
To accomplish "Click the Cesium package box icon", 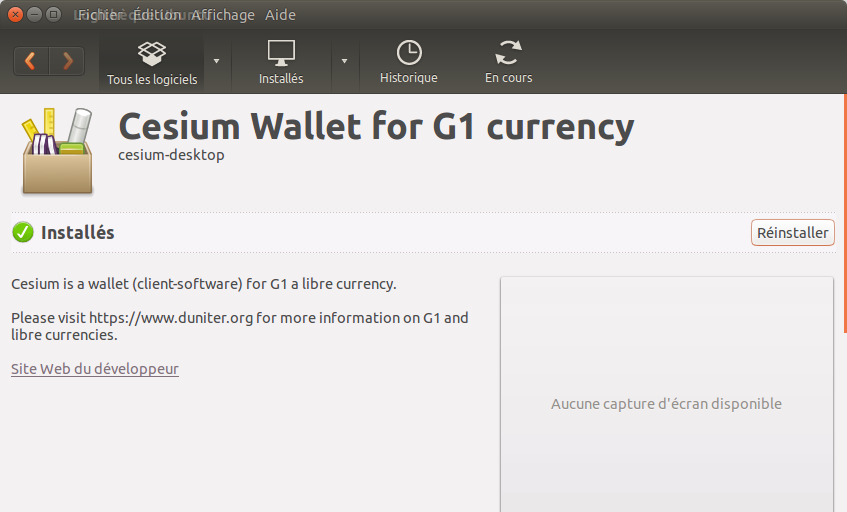I will click(x=57, y=151).
